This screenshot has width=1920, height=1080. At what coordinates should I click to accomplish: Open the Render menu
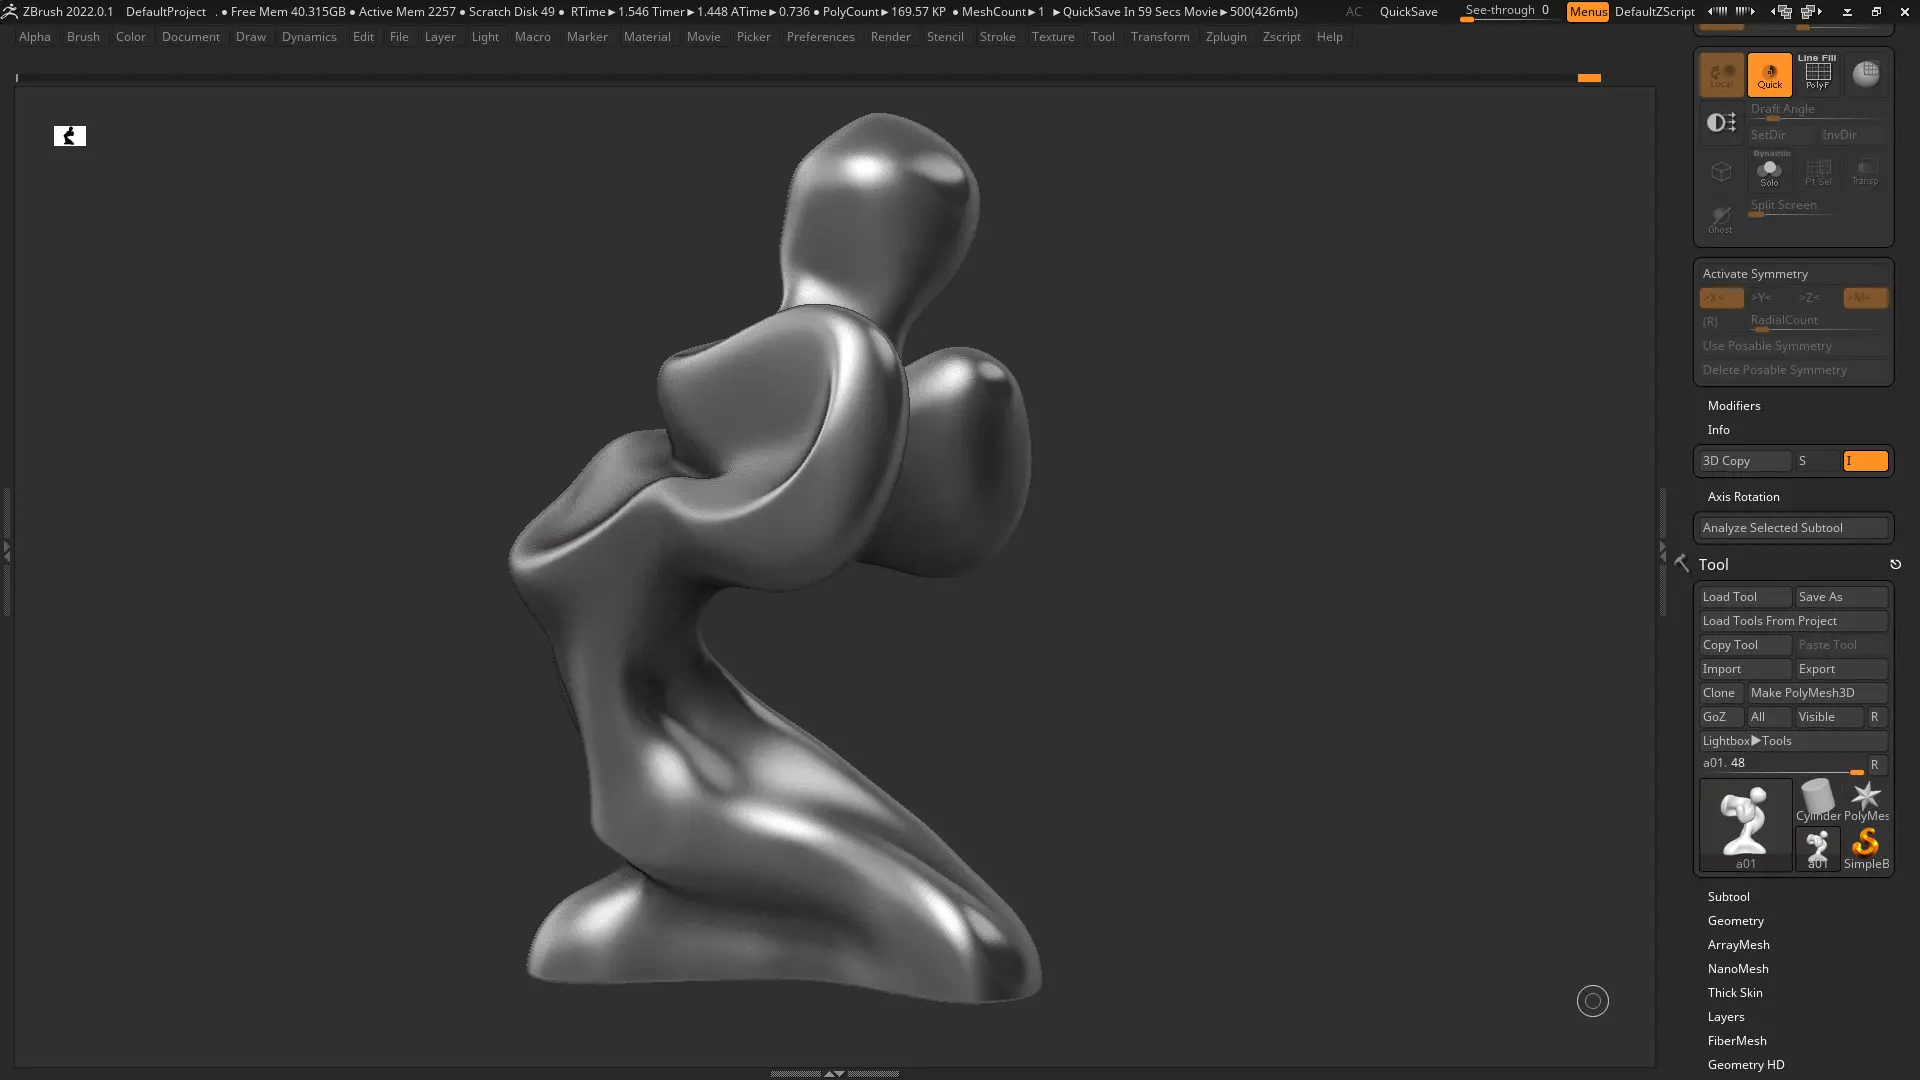(890, 37)
